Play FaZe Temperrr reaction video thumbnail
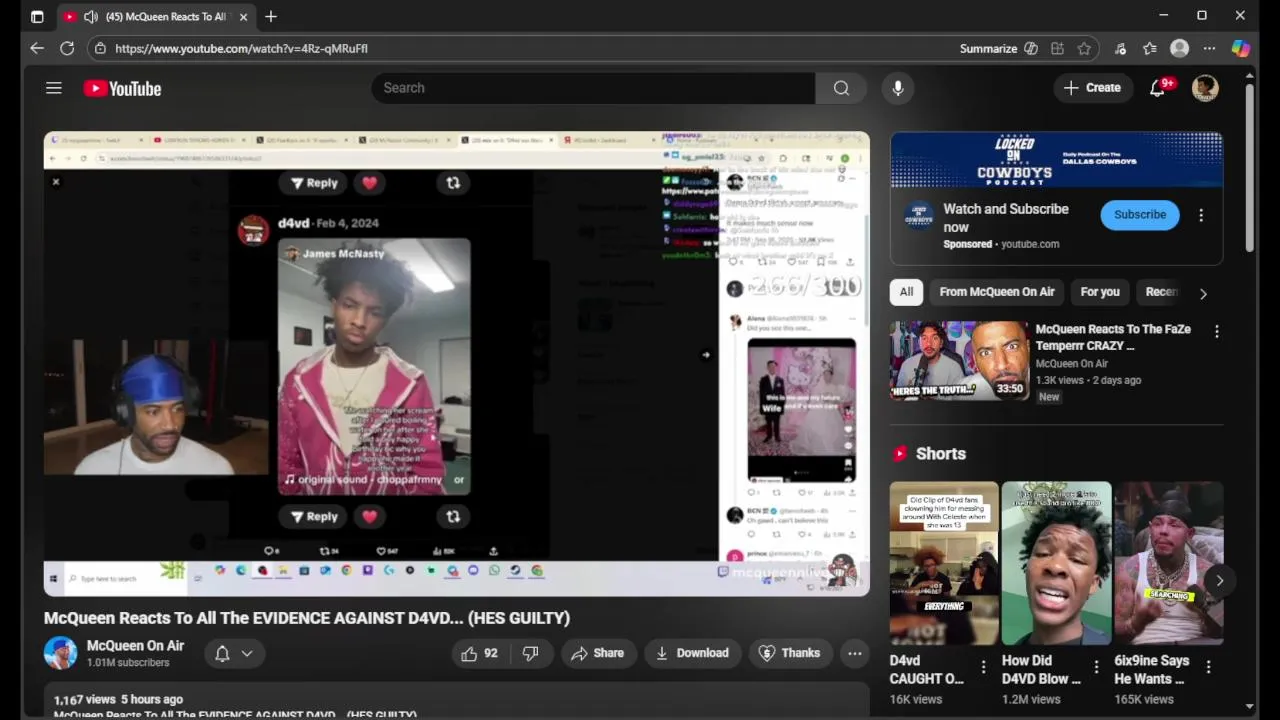This screenshot has height=720, width=1280. pos(959,361)
